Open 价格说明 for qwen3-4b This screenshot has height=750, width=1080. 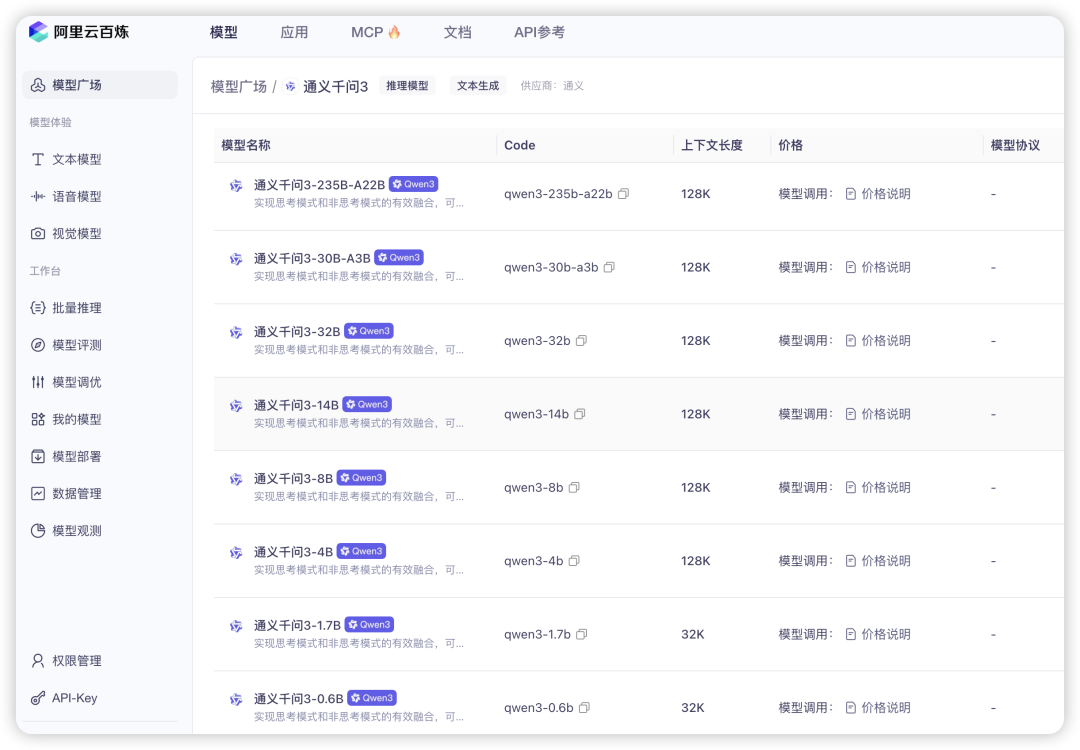(x=878, y=561)
